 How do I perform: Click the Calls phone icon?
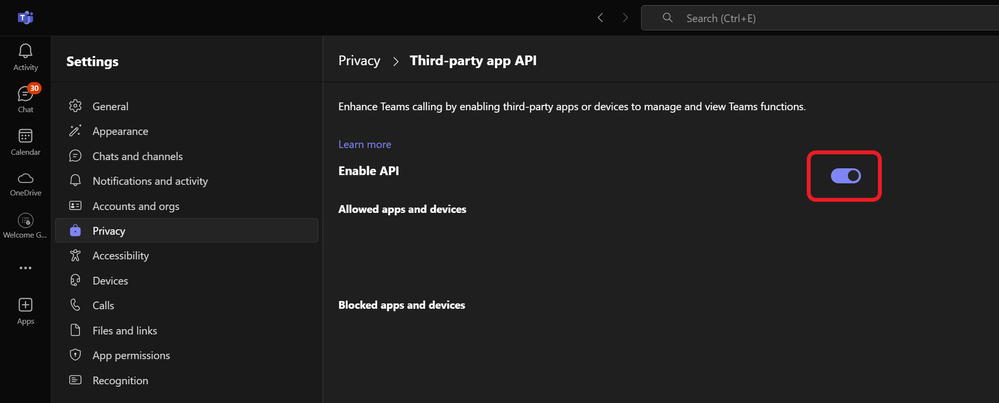pyautogui.click(x=75, y=306)
